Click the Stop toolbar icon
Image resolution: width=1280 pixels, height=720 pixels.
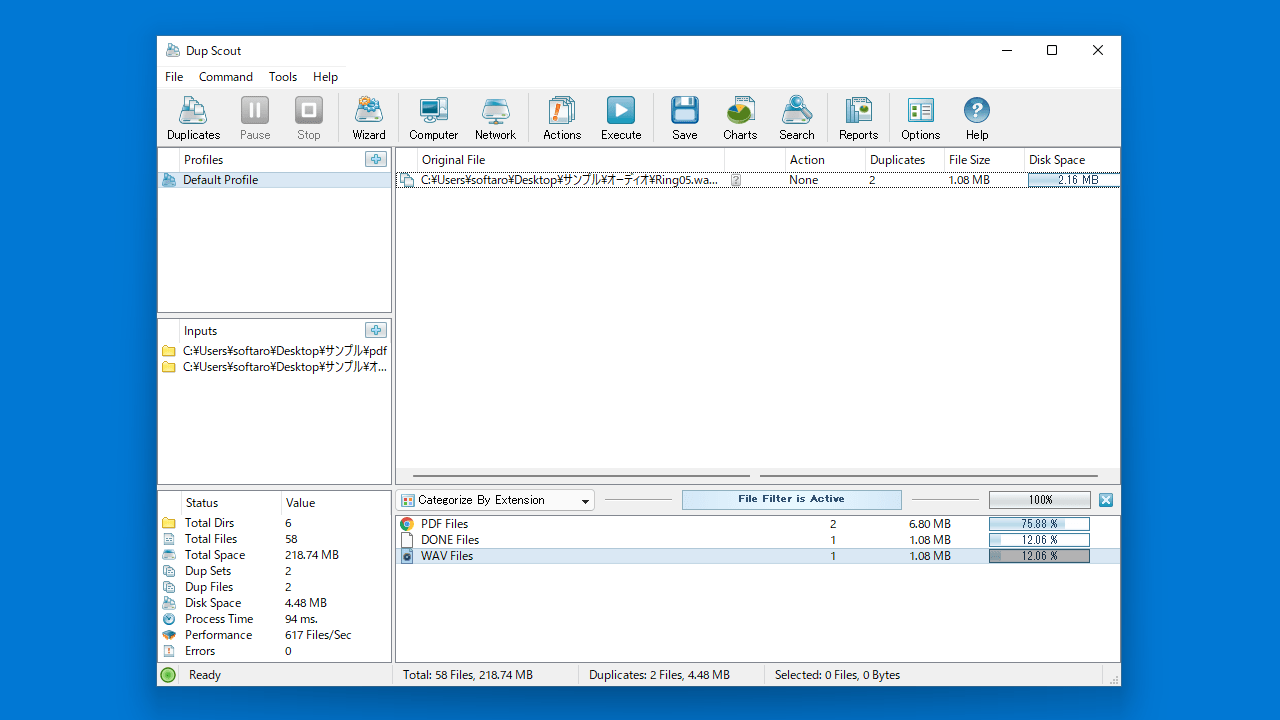point(309,119)
